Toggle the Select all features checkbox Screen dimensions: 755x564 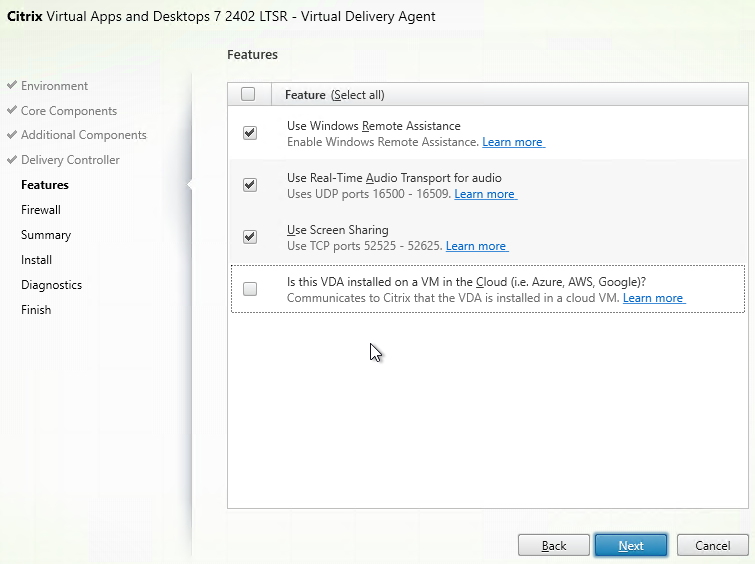tap(248, 94)
